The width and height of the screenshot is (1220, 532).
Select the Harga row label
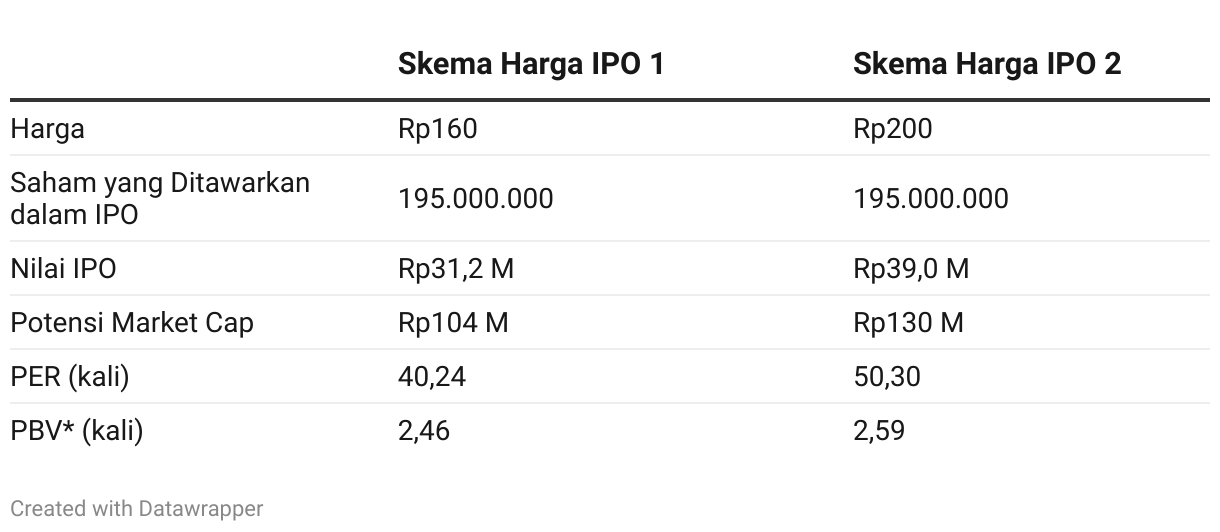coord(47,129)
